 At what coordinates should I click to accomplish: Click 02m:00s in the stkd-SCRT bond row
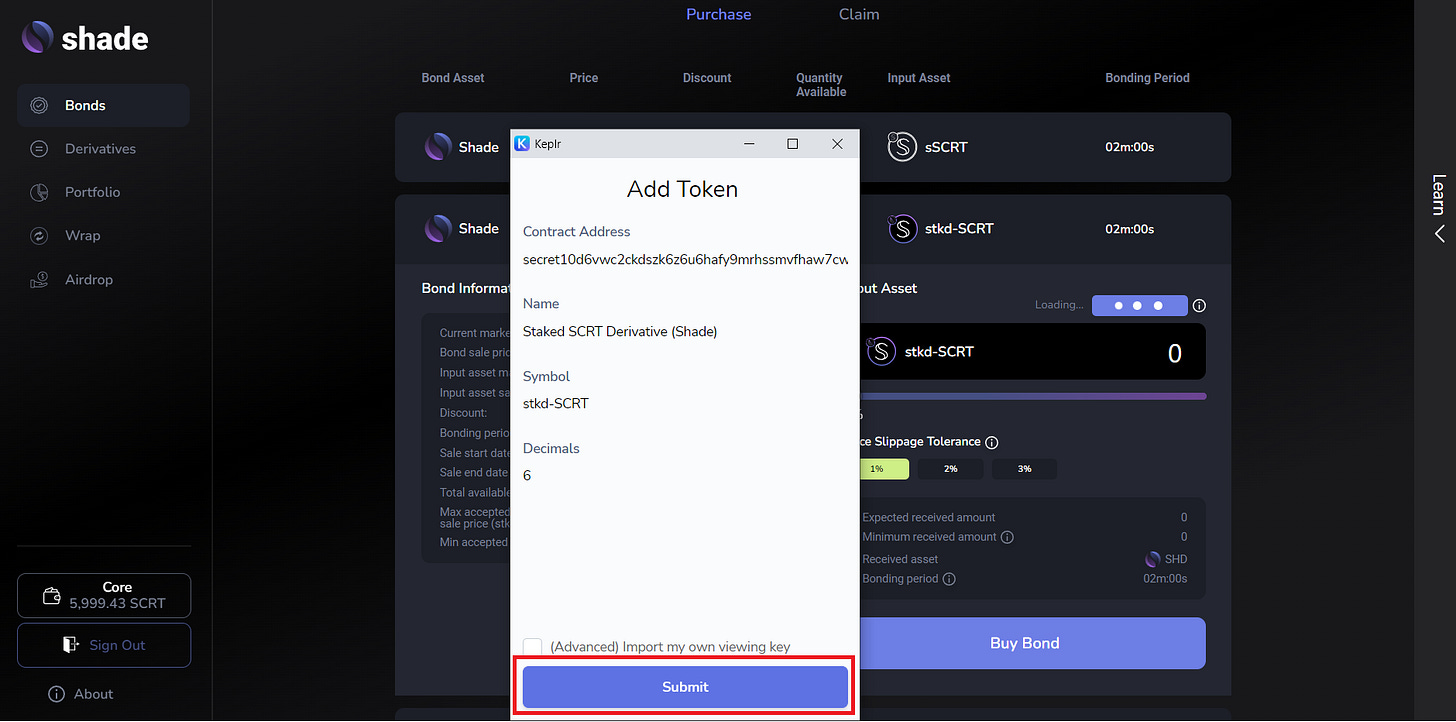(1130, 229)
